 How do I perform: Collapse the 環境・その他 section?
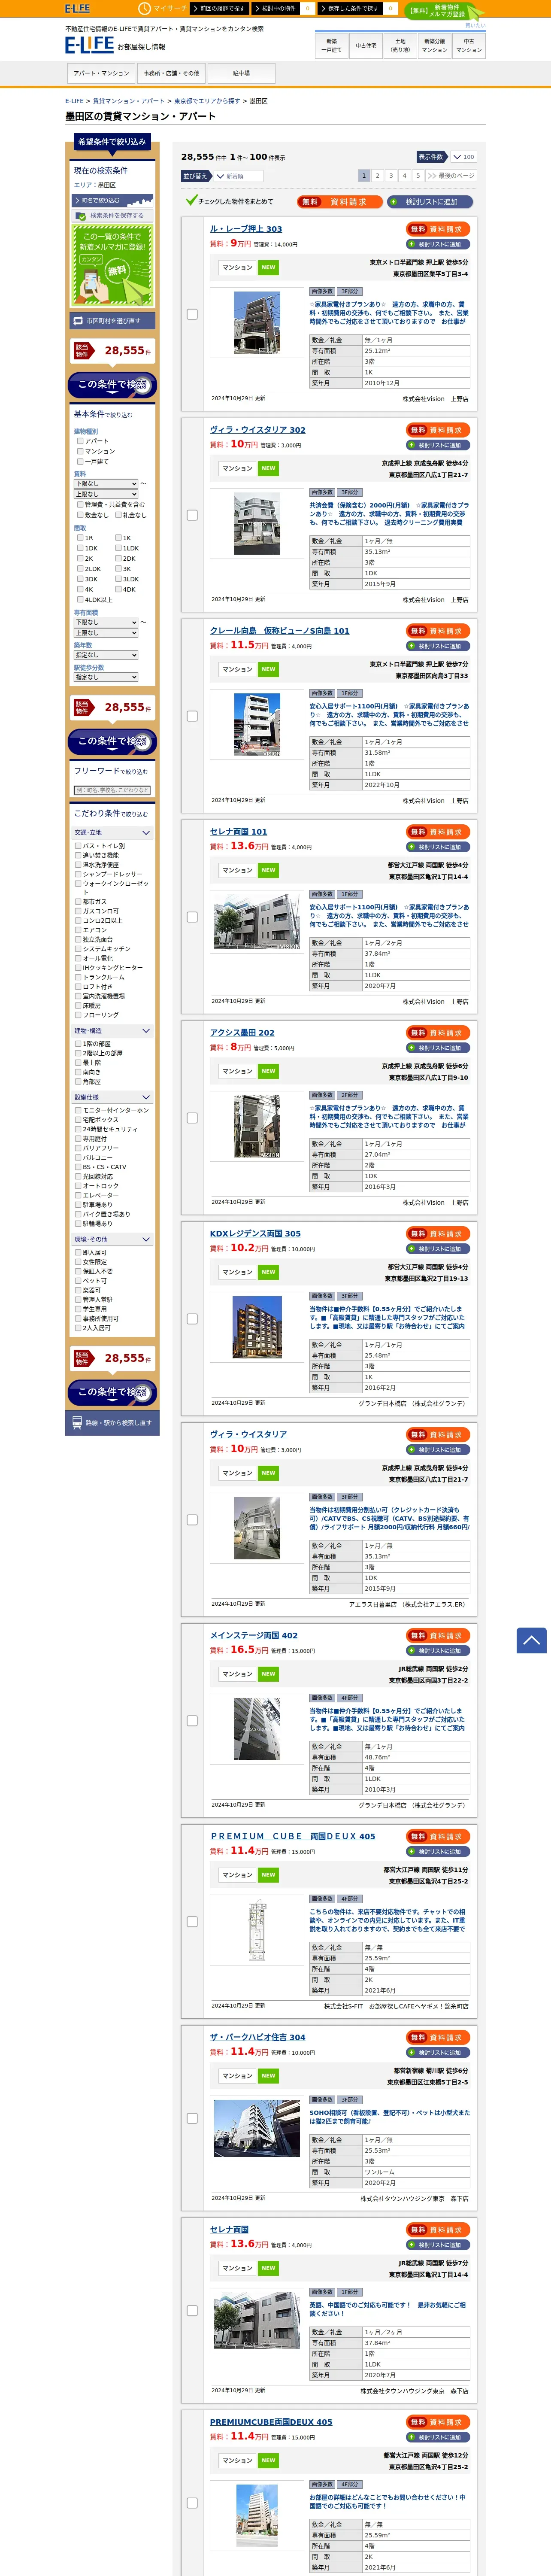click(x=112, y=1239)
